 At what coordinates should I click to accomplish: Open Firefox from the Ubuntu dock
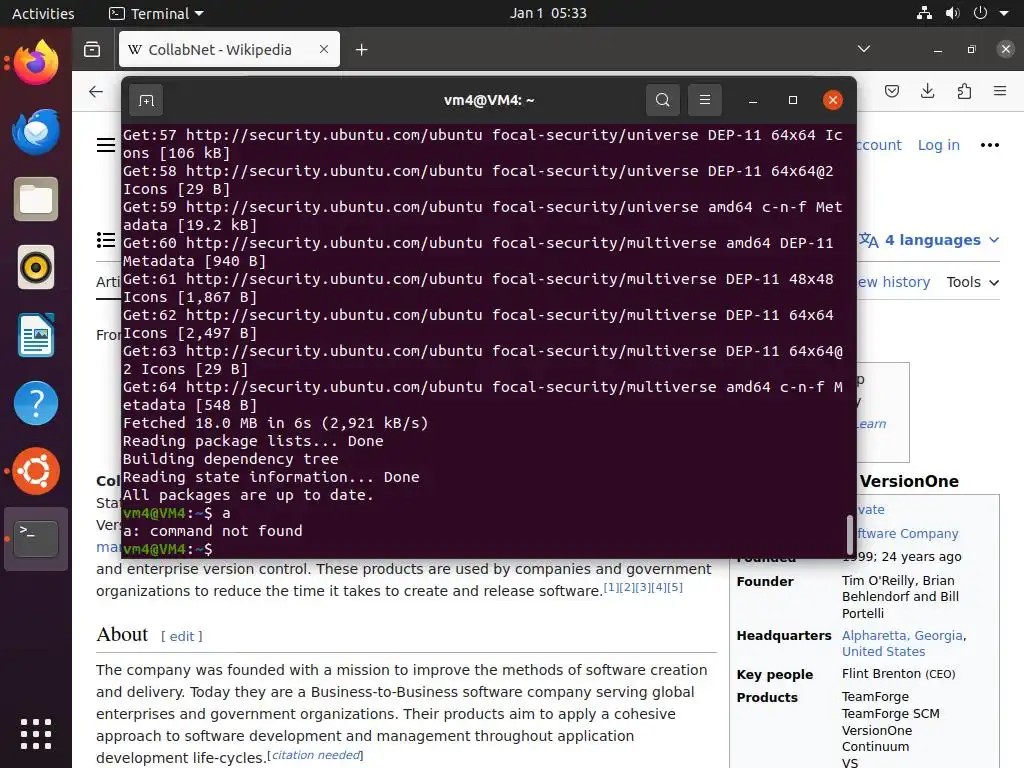[36, 63]
